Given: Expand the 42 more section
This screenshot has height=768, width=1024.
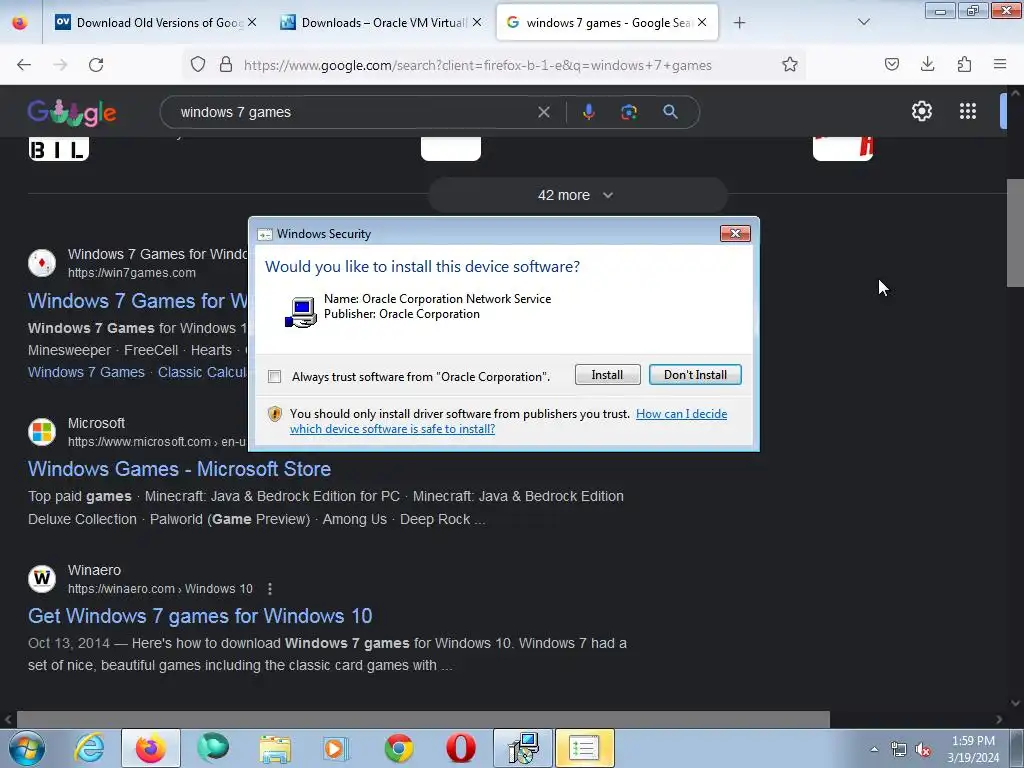Looking at the screenshot, I should click(577, 195).
